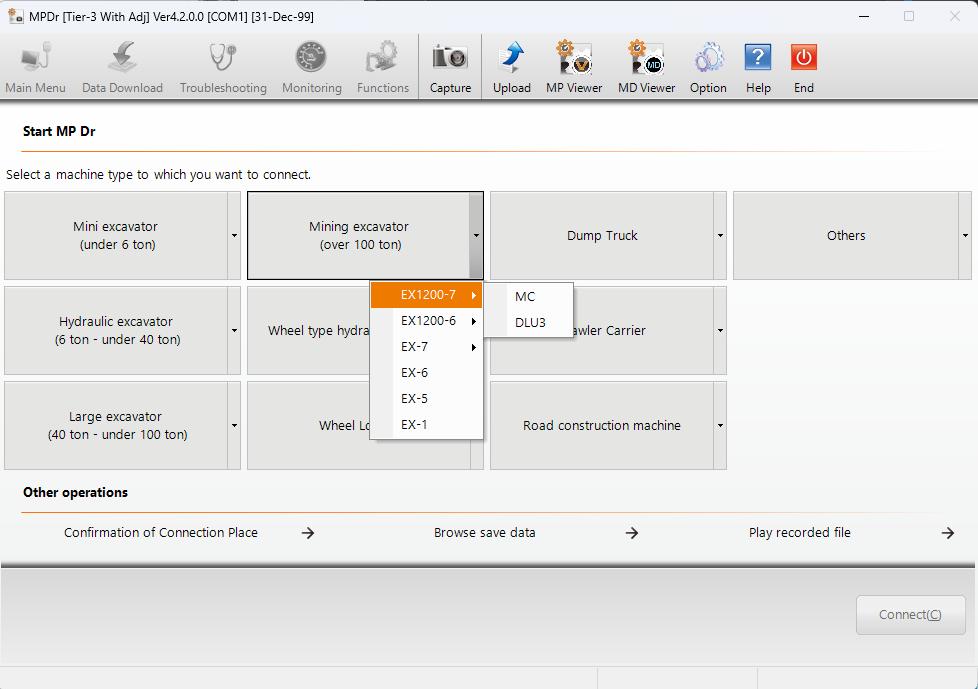This screenshot has height=689, width=978.
Task: Open Help question mark icon
Action: point(758,58)
